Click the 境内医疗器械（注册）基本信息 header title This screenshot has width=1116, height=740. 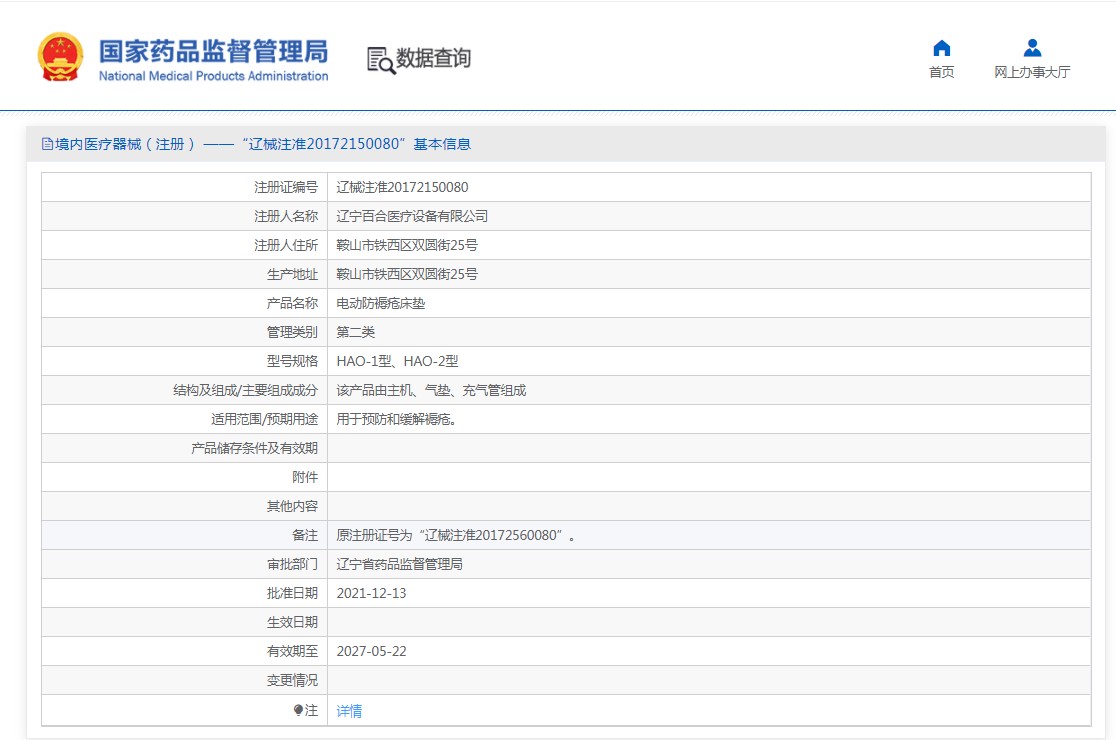point(263,144)
